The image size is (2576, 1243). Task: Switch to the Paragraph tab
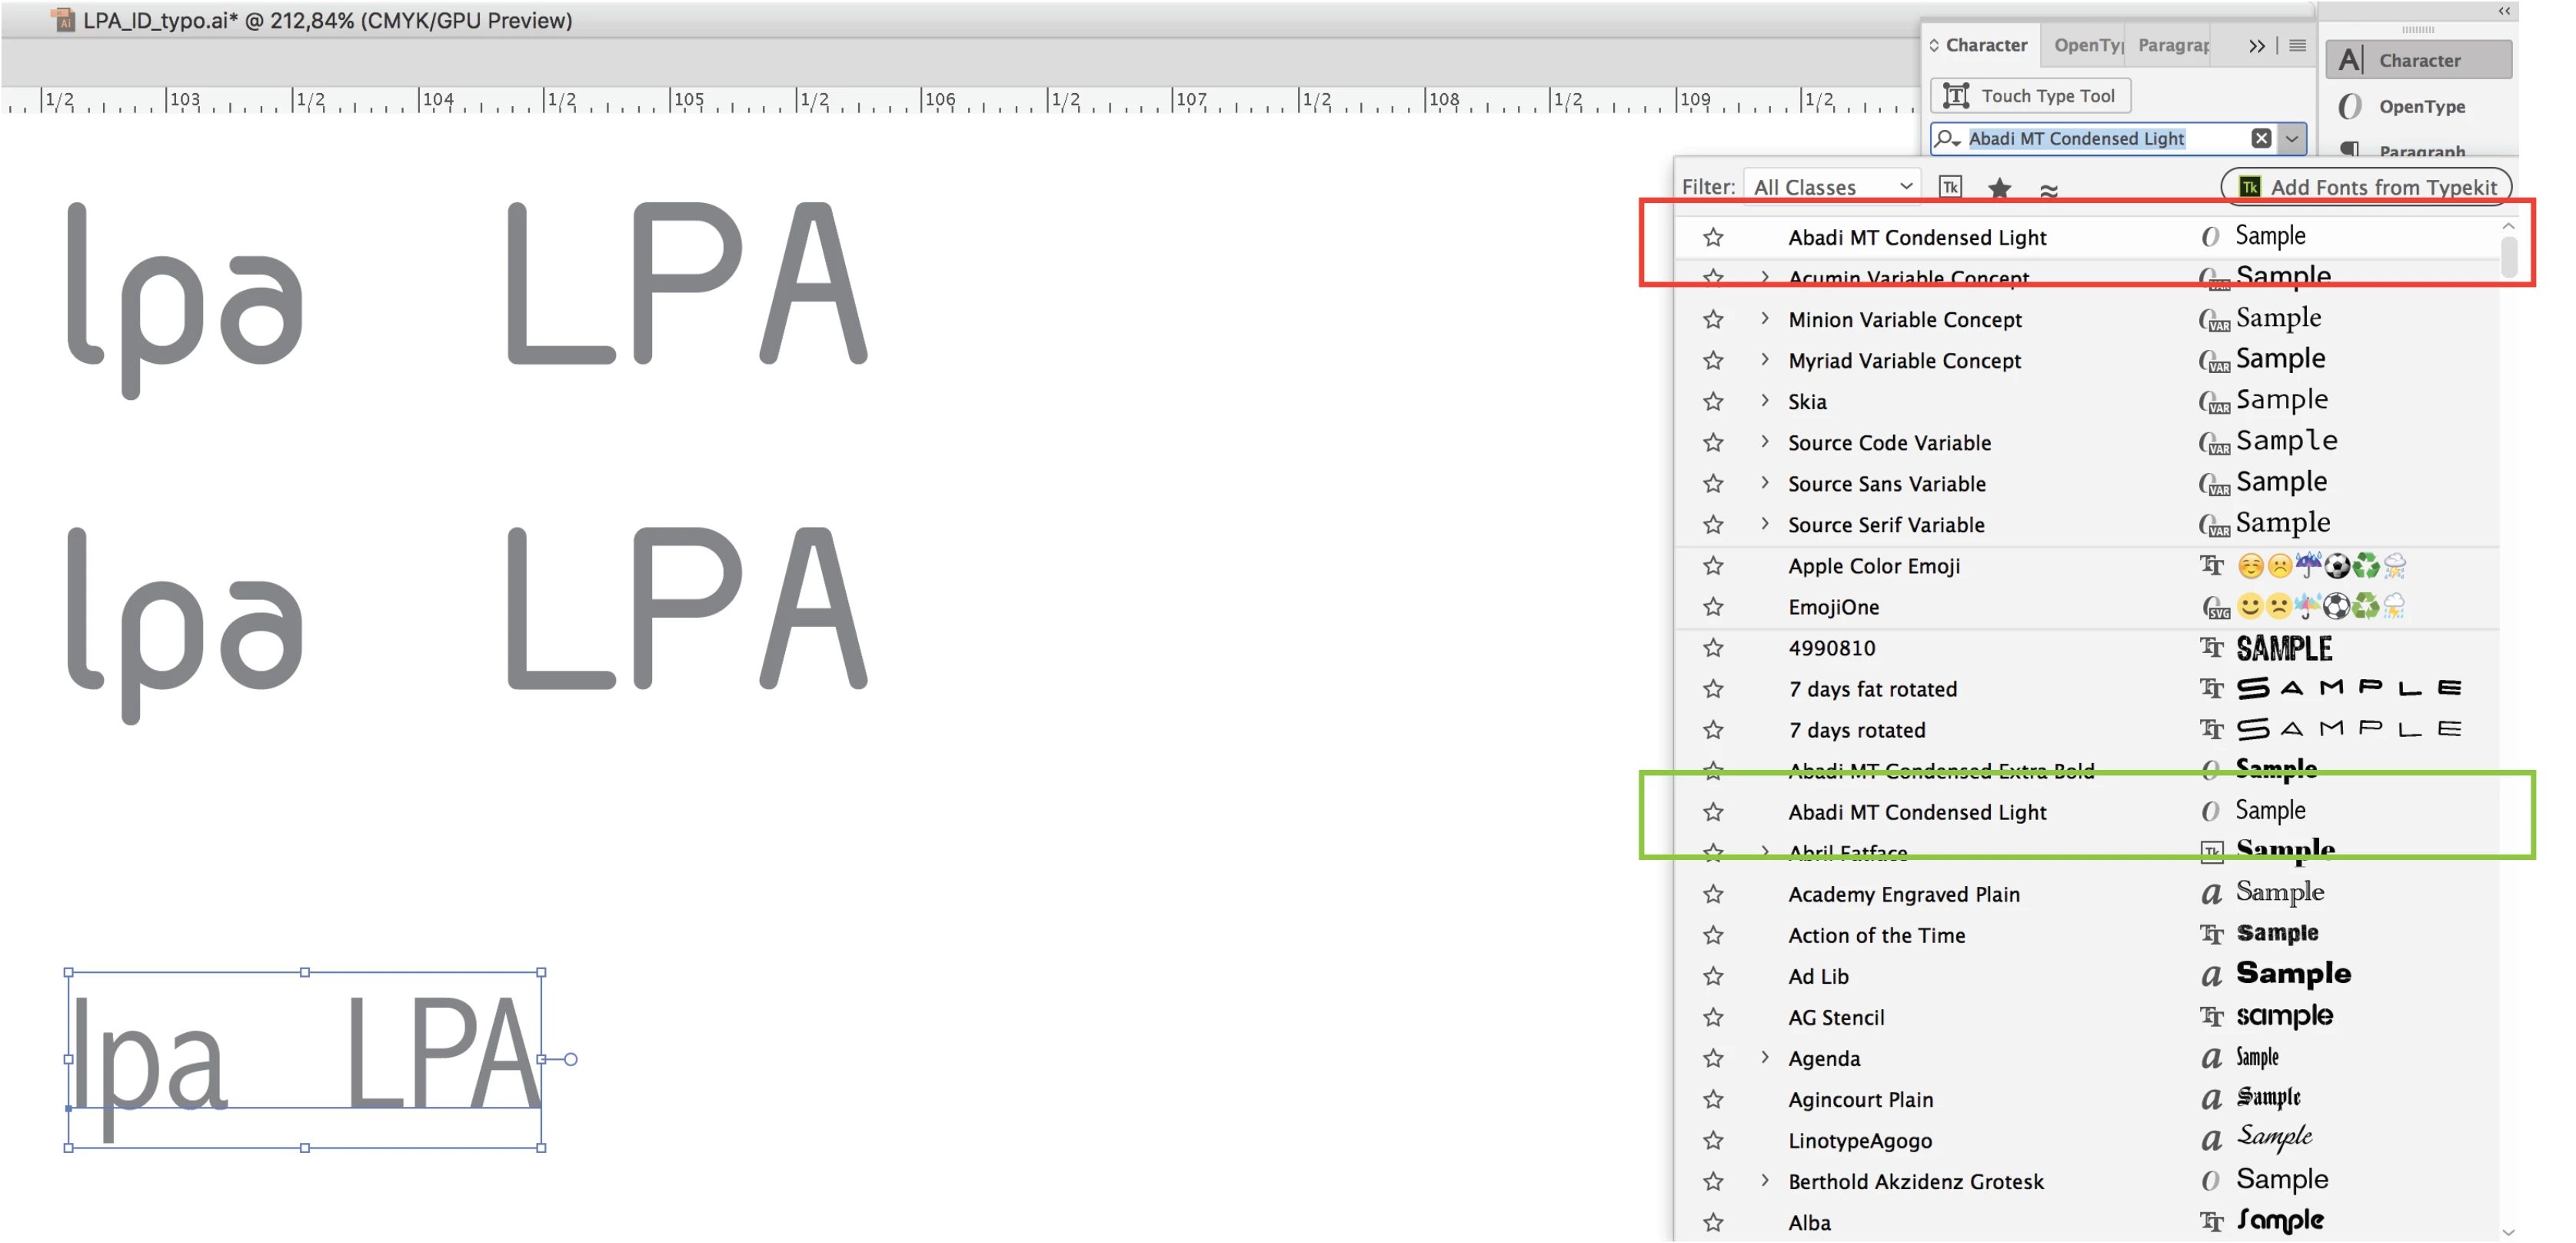point(2174,45)
